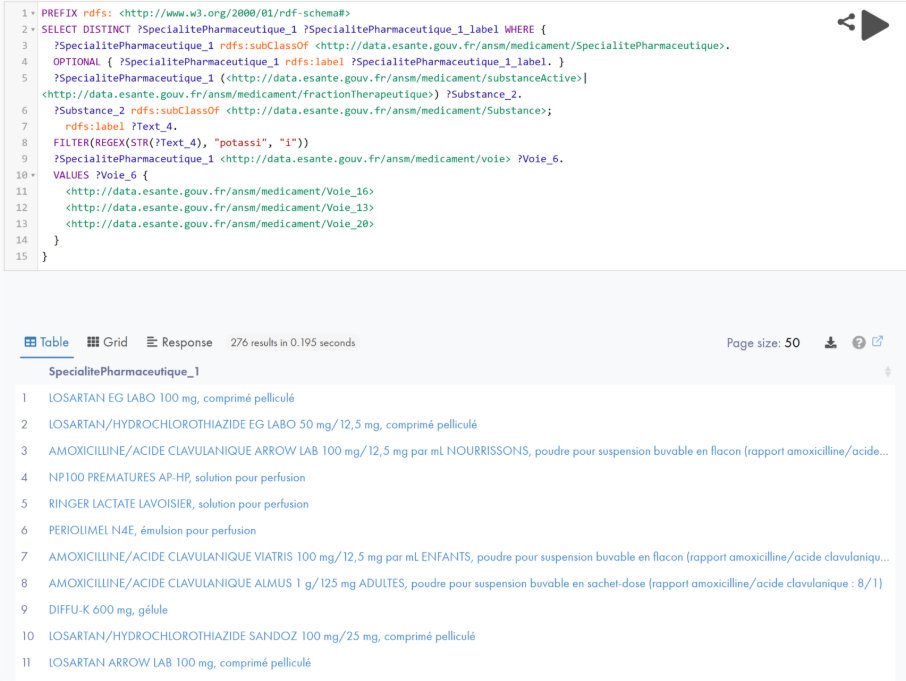This screenshot has width=906, height=681.
Task: Switch to the Table results tab
Action: click(x=47, y=342)
